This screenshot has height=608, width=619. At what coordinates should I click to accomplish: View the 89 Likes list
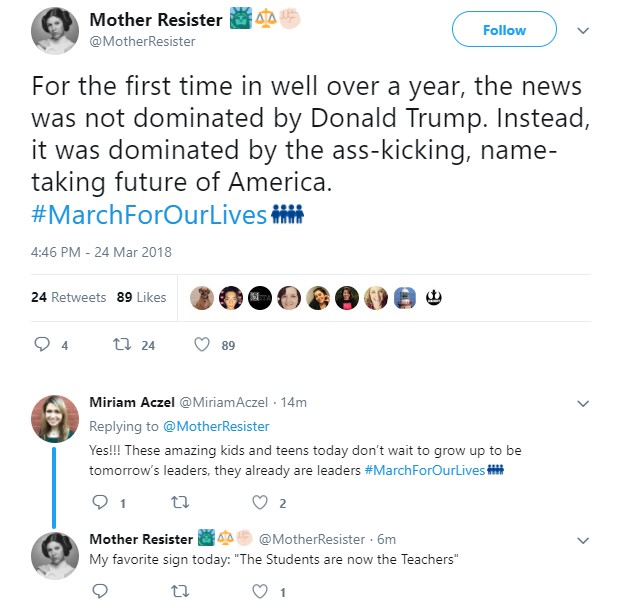(x=141, y=297)
